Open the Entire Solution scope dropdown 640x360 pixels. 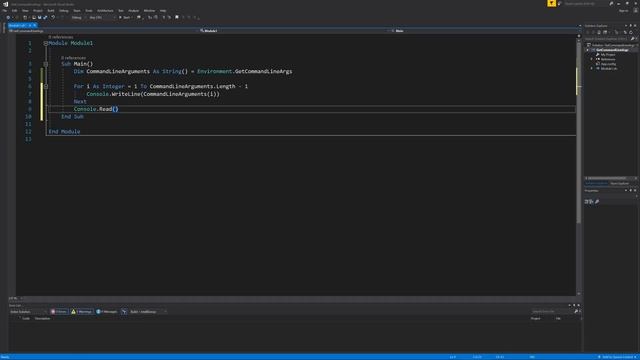click(x=28, y=312)
